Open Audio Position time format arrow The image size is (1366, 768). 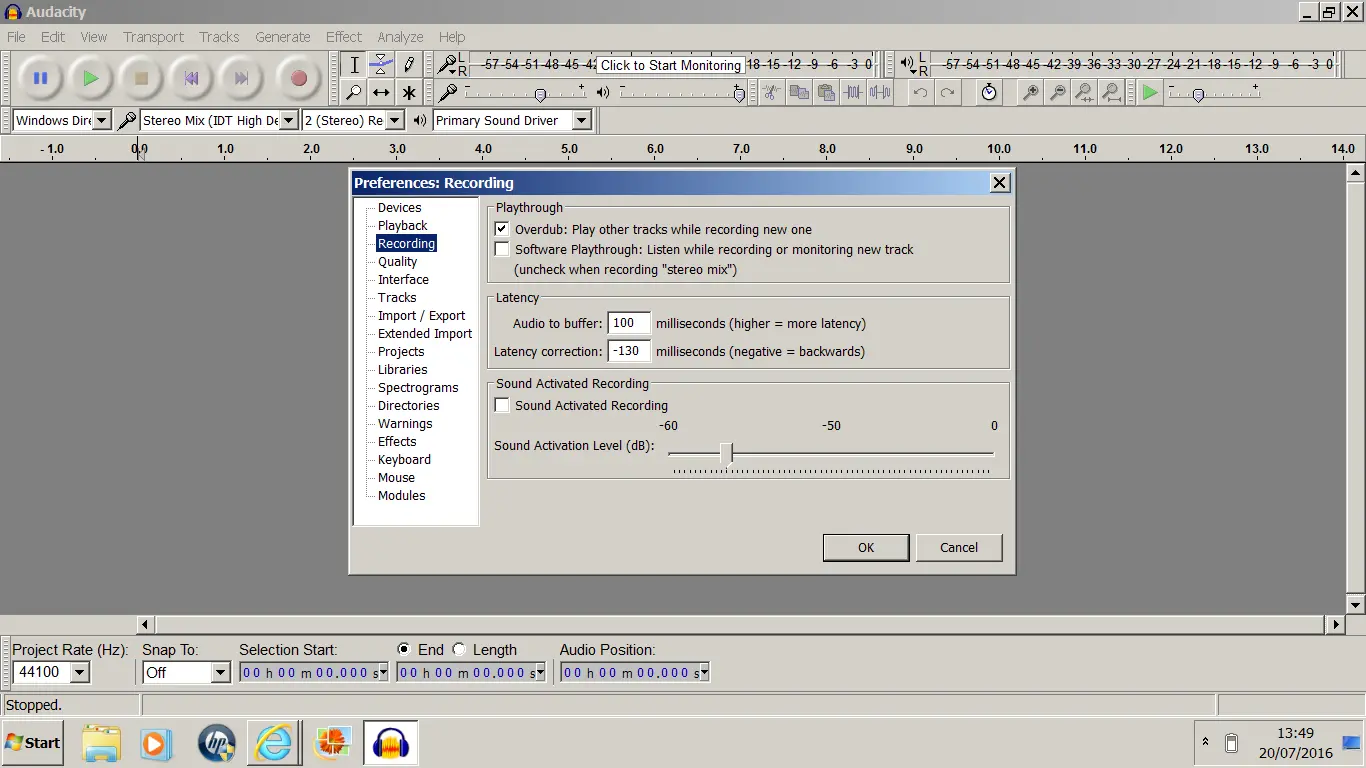(704, 672)
